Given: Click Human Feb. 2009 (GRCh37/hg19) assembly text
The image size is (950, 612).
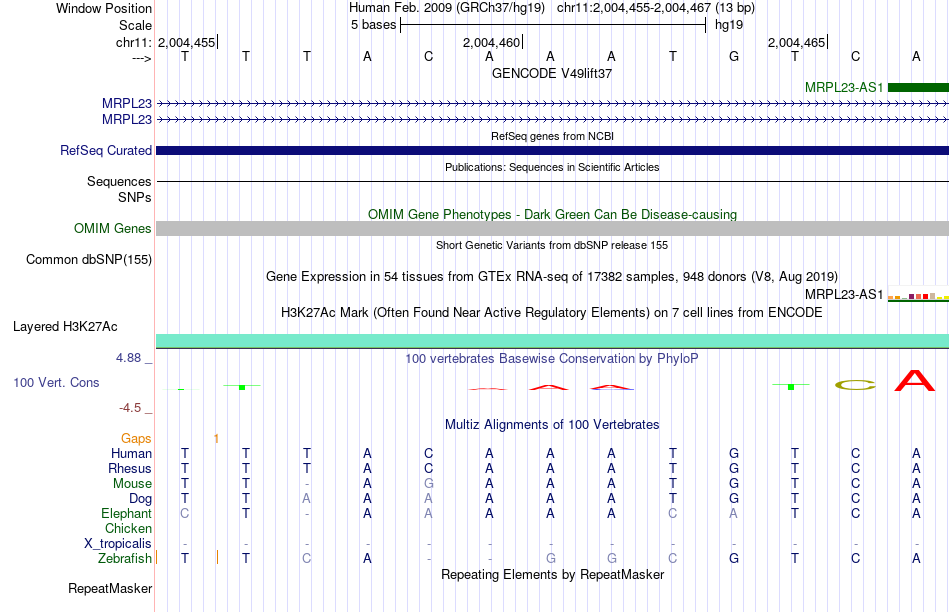Looking at the screenshot, I should point(447,8).
